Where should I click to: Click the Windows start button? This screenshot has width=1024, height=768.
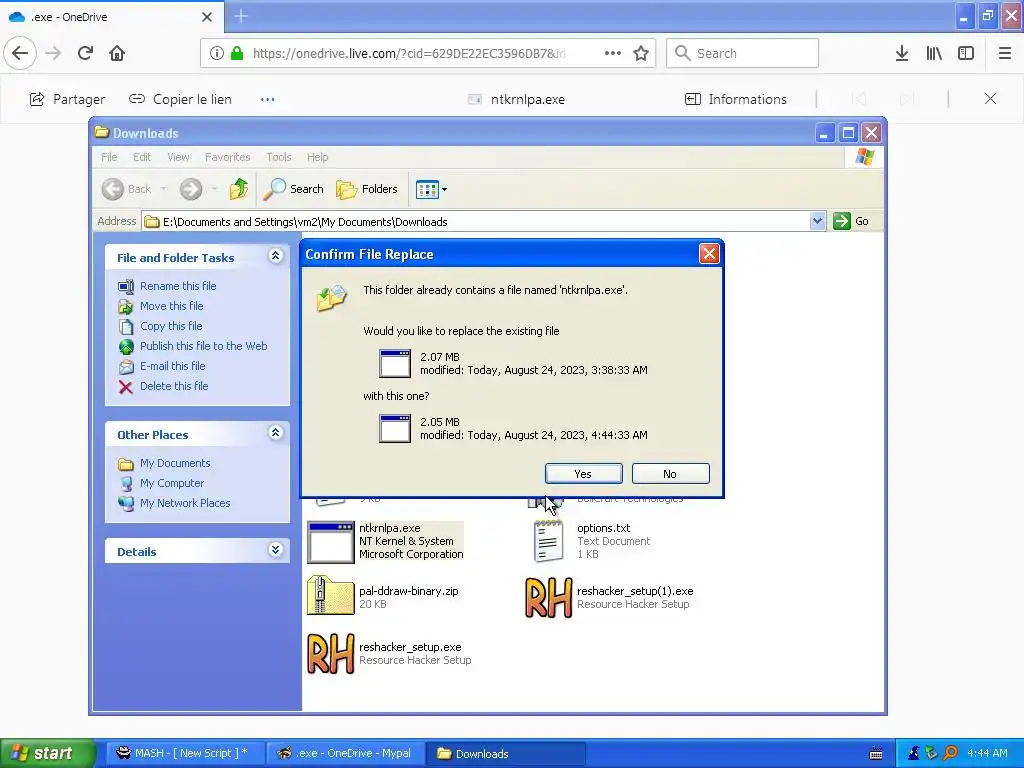pyautogui.click(x=47, y=753)
